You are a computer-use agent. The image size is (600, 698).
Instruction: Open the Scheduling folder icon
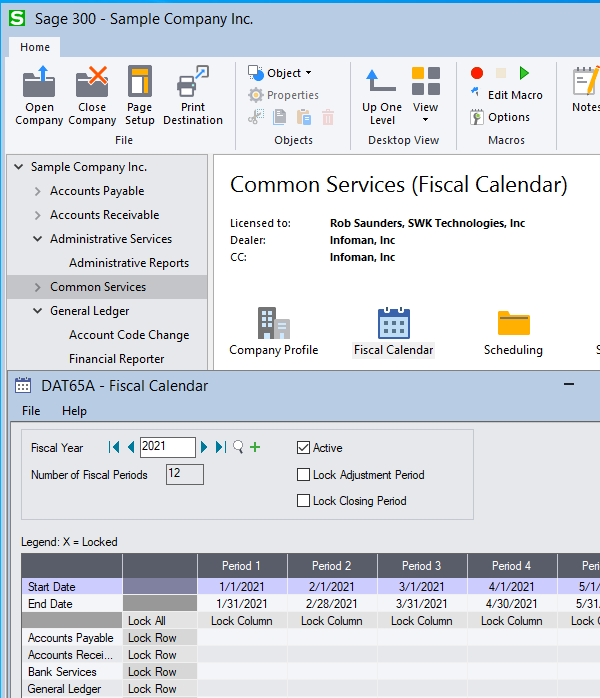point(513,323)
